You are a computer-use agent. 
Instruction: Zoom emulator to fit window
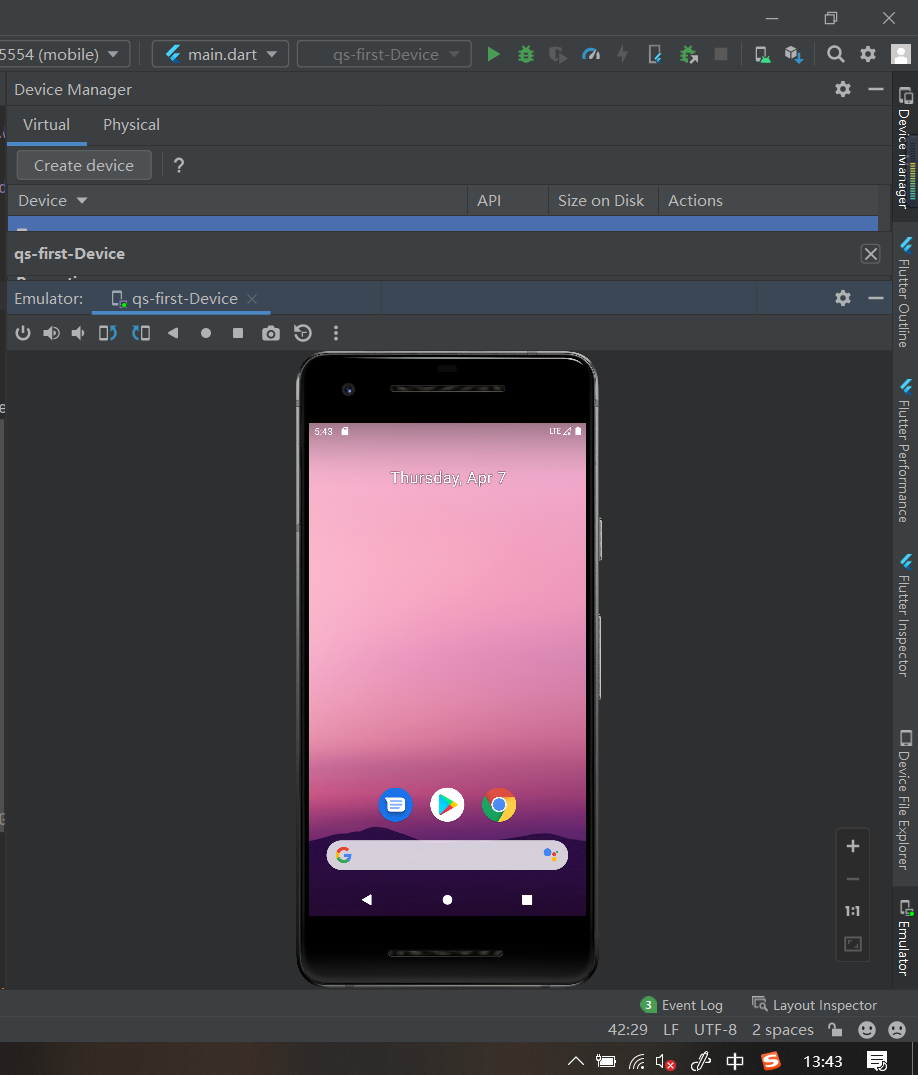853,944
